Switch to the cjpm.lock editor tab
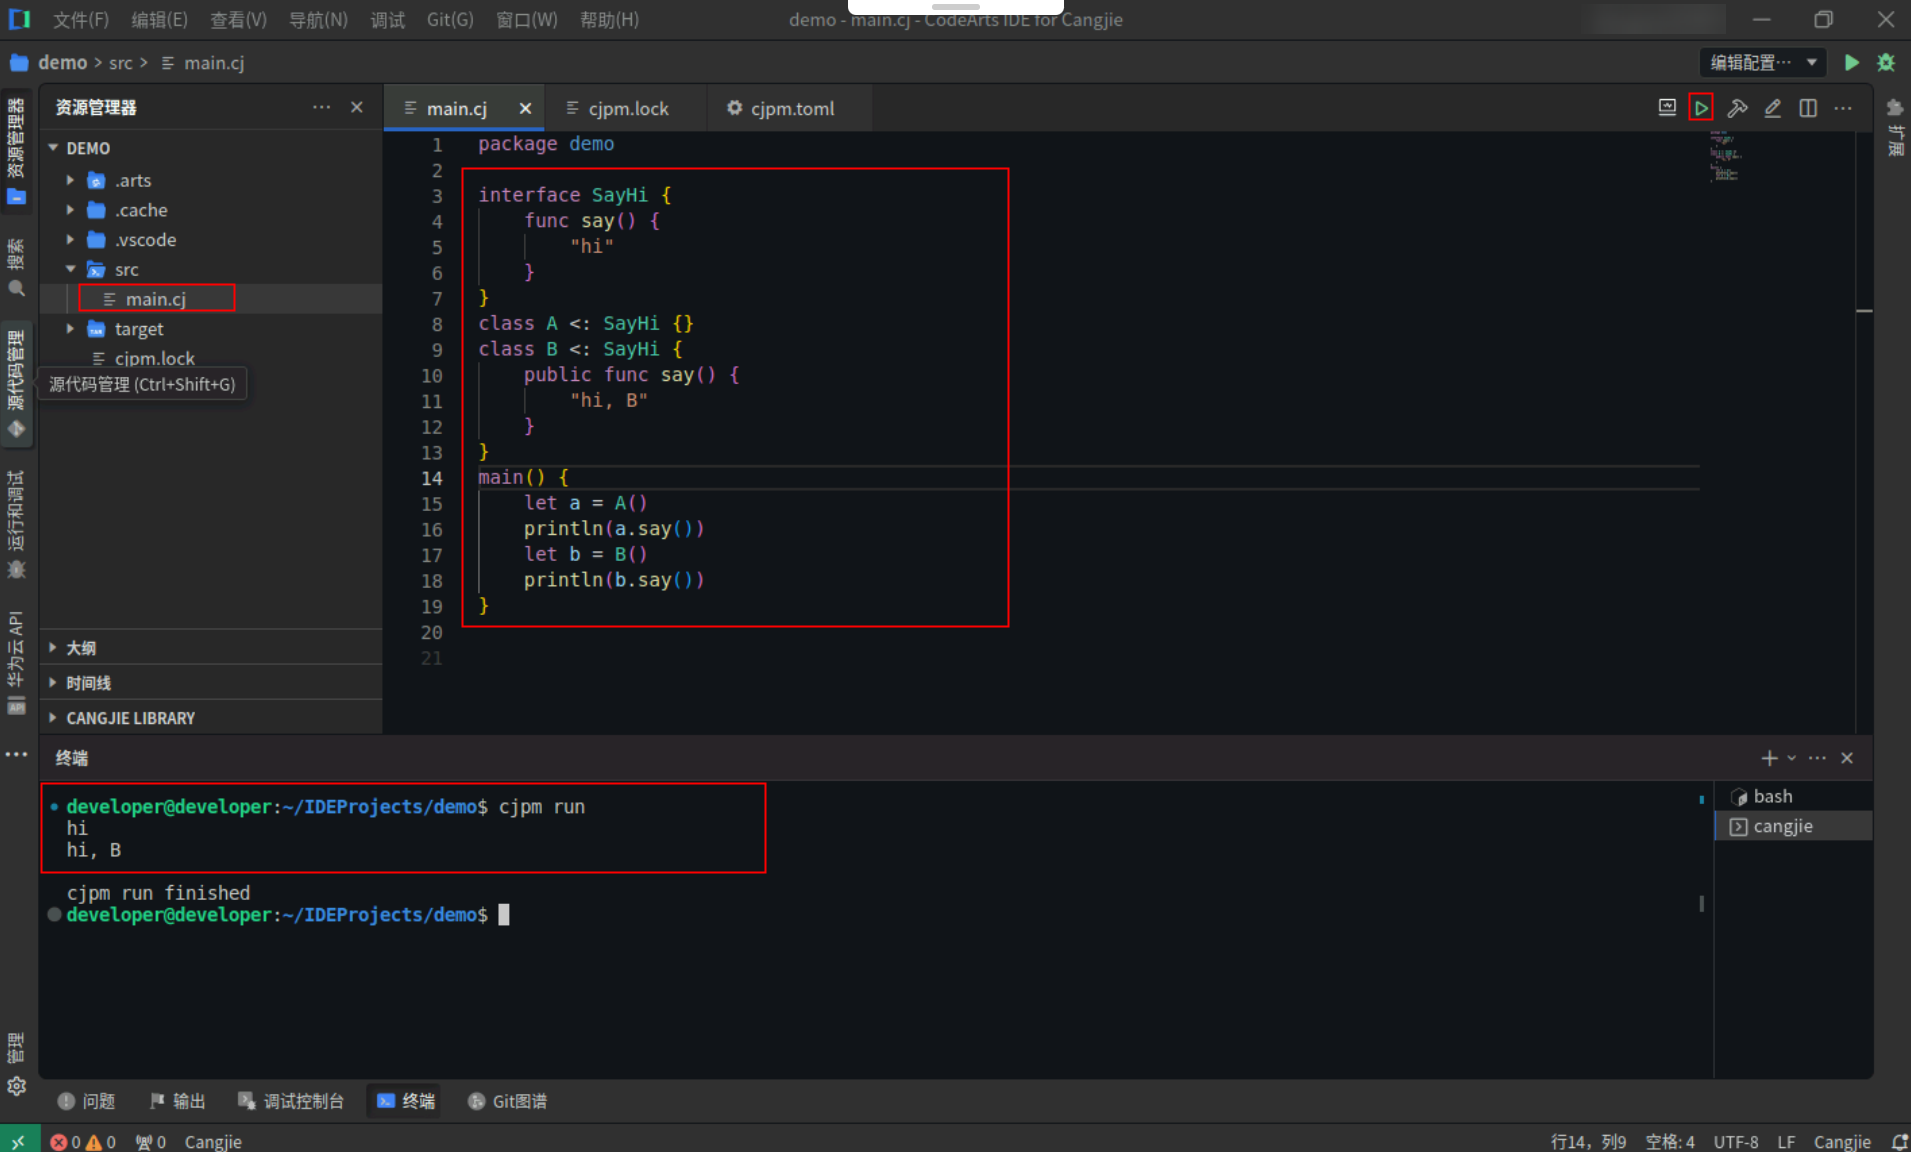1911x1152 pixels. point(625,108)
